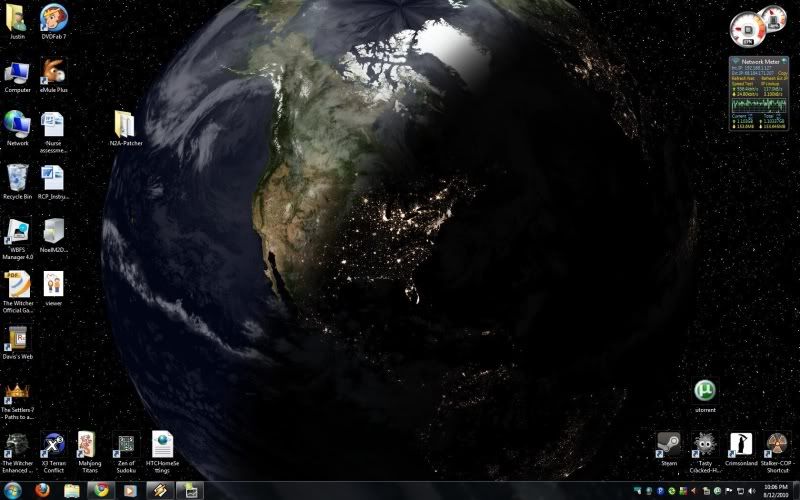The height and width of the screenshot is (500, 800).
Task: Open the N2A-Patcher folder
Action: click(x=125, y=124)
